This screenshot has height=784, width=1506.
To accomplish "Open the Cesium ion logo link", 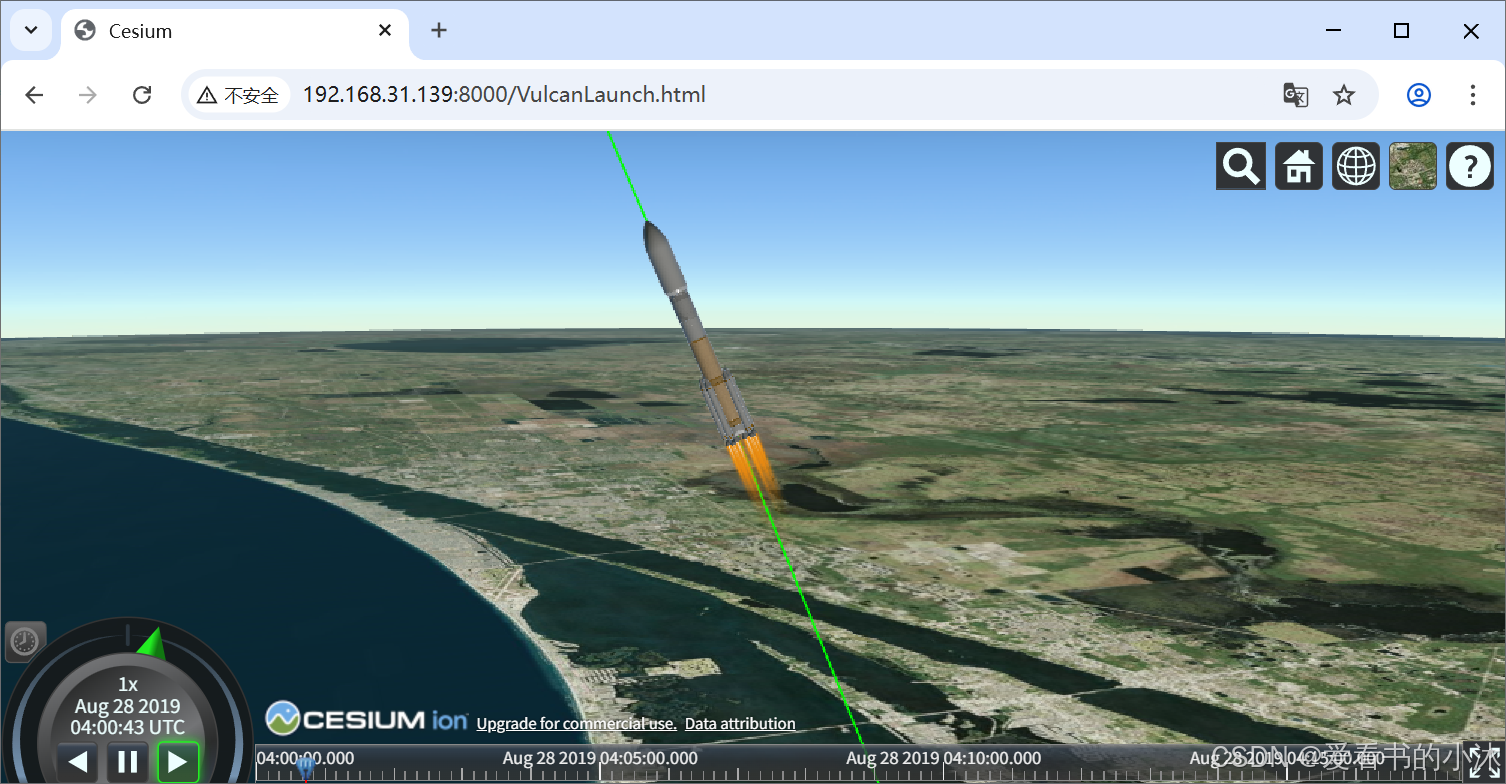I will click(366, 719).
